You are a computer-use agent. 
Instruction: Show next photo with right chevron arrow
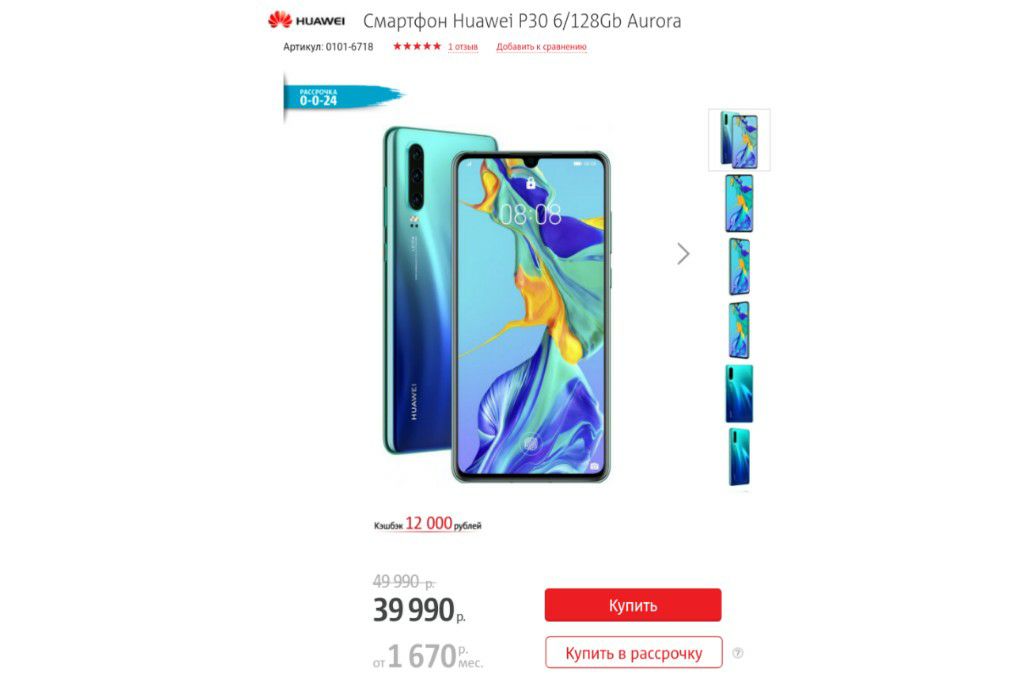(683, 254)
